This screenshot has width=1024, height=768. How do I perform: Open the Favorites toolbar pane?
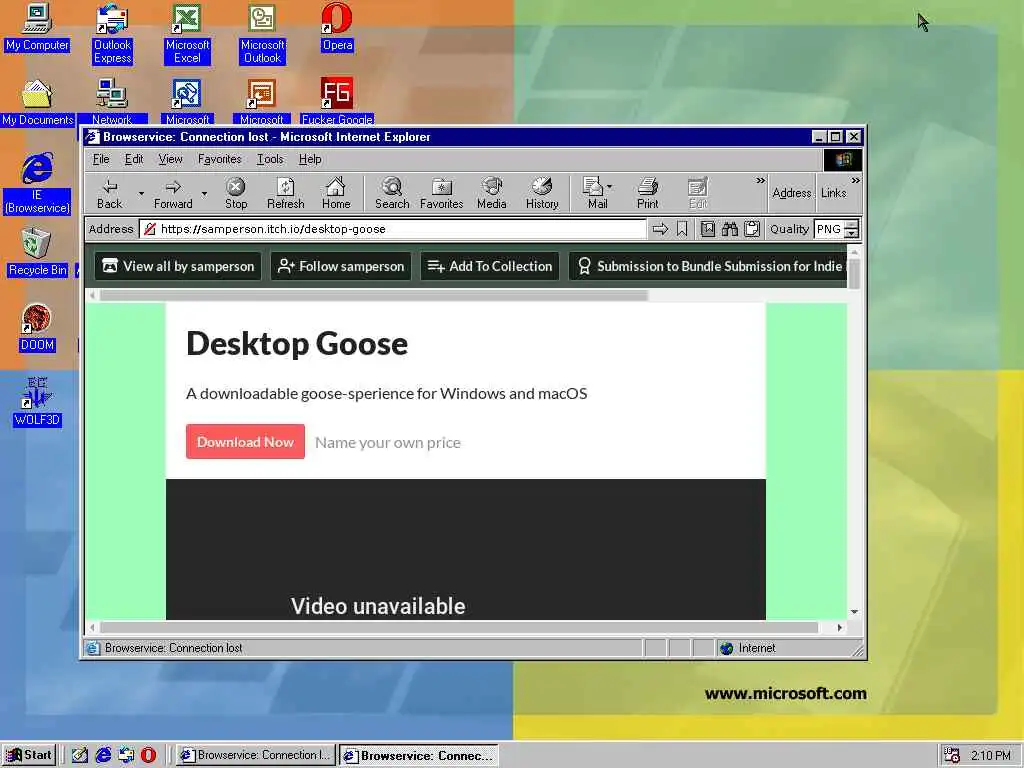click(441, 193)
